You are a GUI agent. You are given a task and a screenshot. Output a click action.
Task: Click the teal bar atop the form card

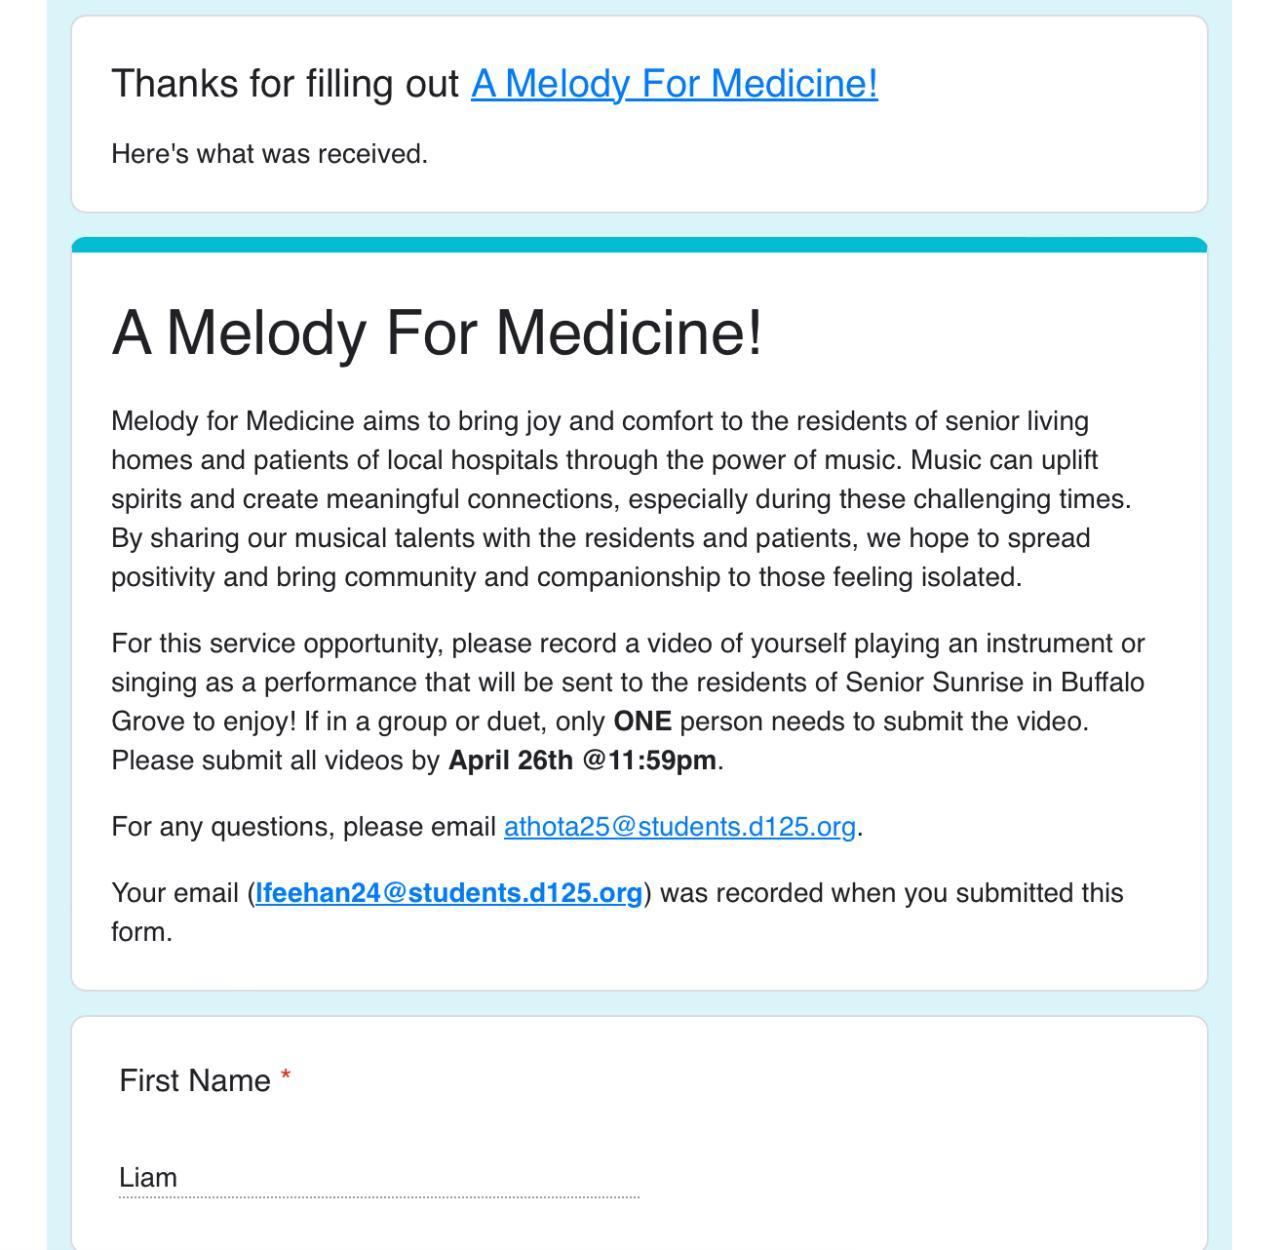(x=639, y=245)
